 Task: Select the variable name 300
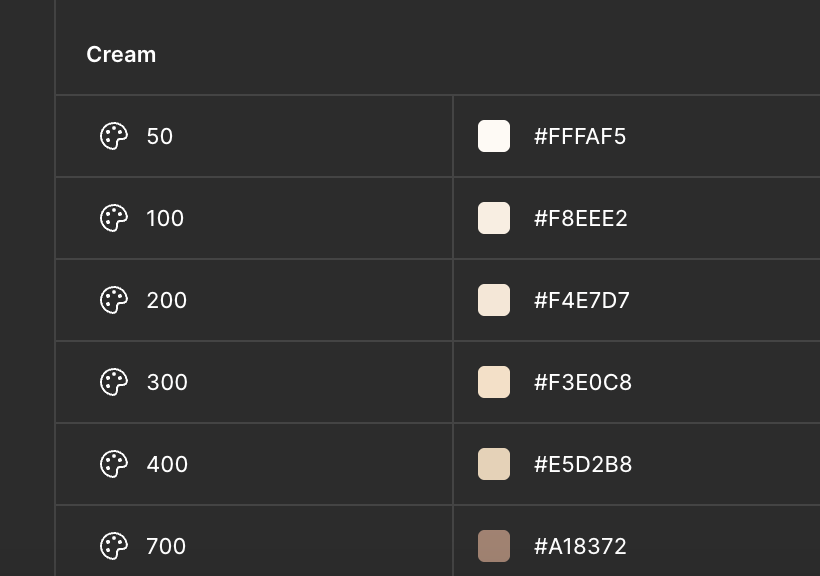click(x=167, y=382)
